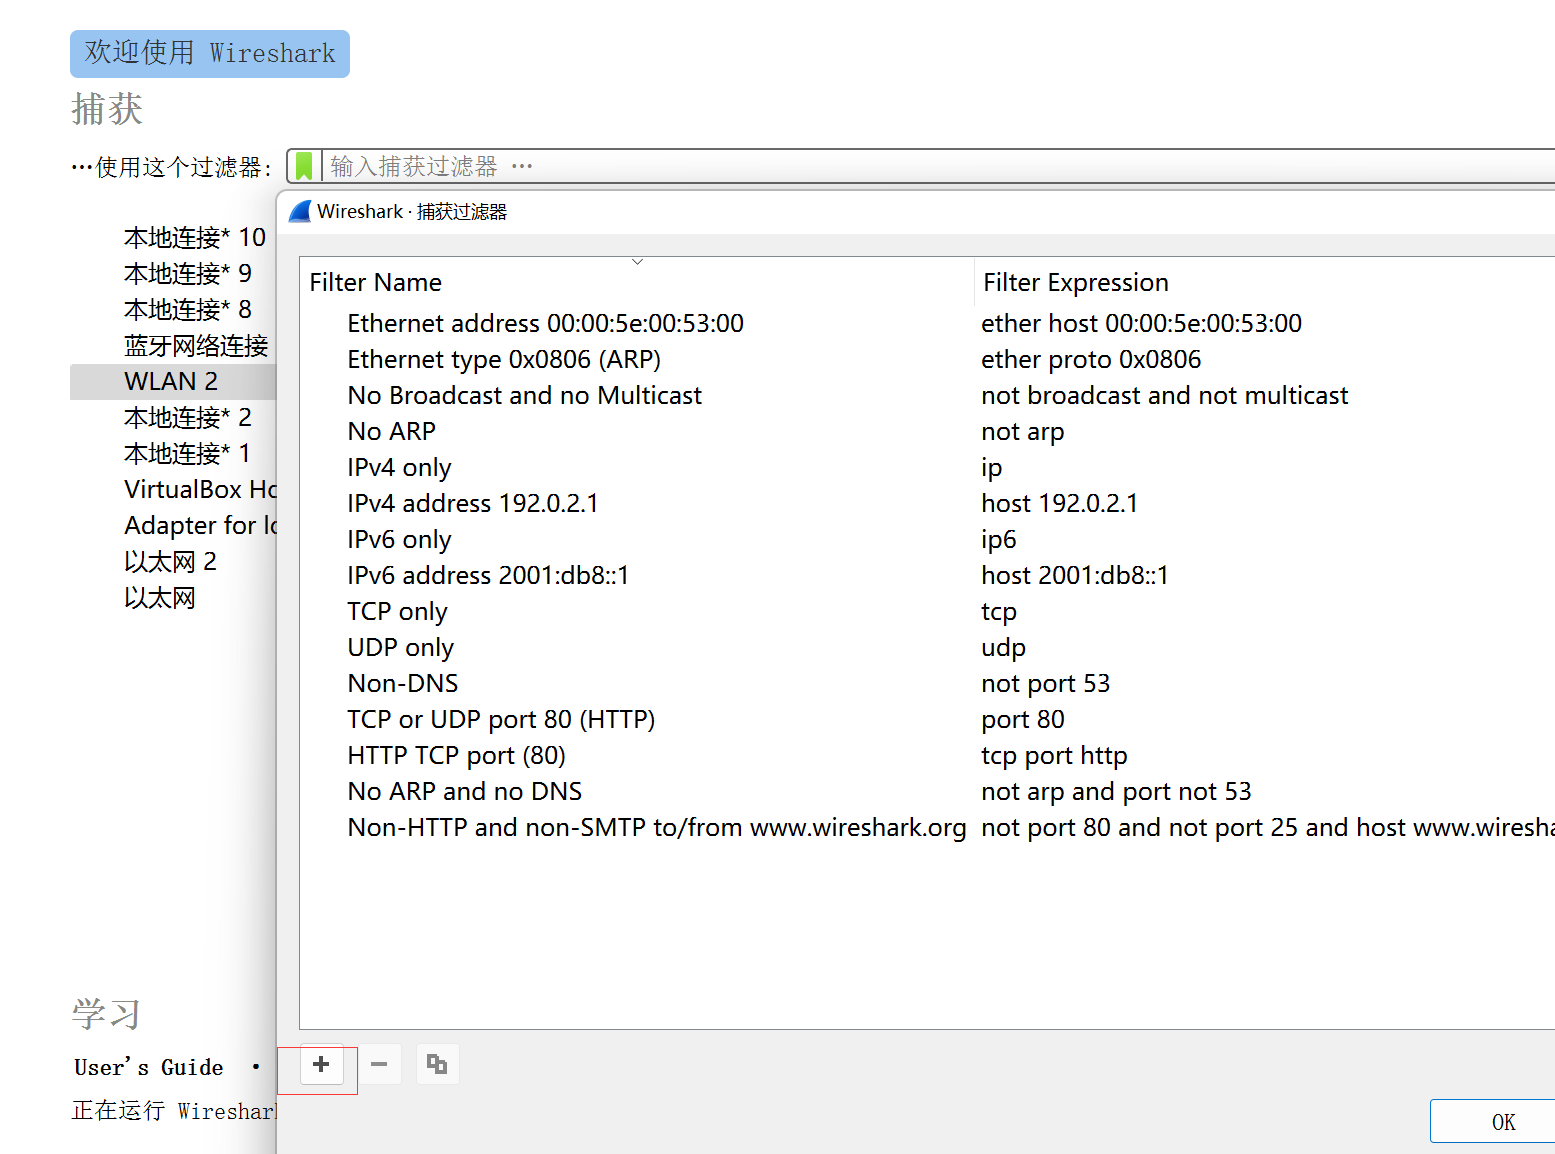Click the 'host 2001:db8::1' expression
This screenshot has height=1154, width=1555.
(1075, 575)
